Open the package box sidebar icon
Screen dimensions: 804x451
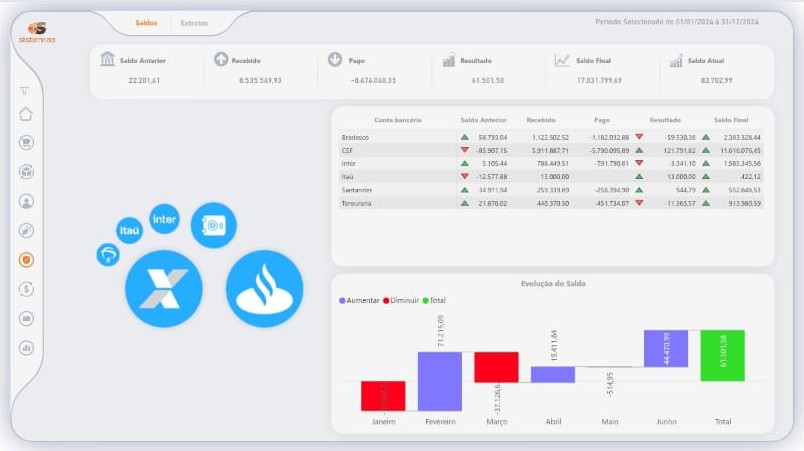pyautogui.click(x=26, y=172)
